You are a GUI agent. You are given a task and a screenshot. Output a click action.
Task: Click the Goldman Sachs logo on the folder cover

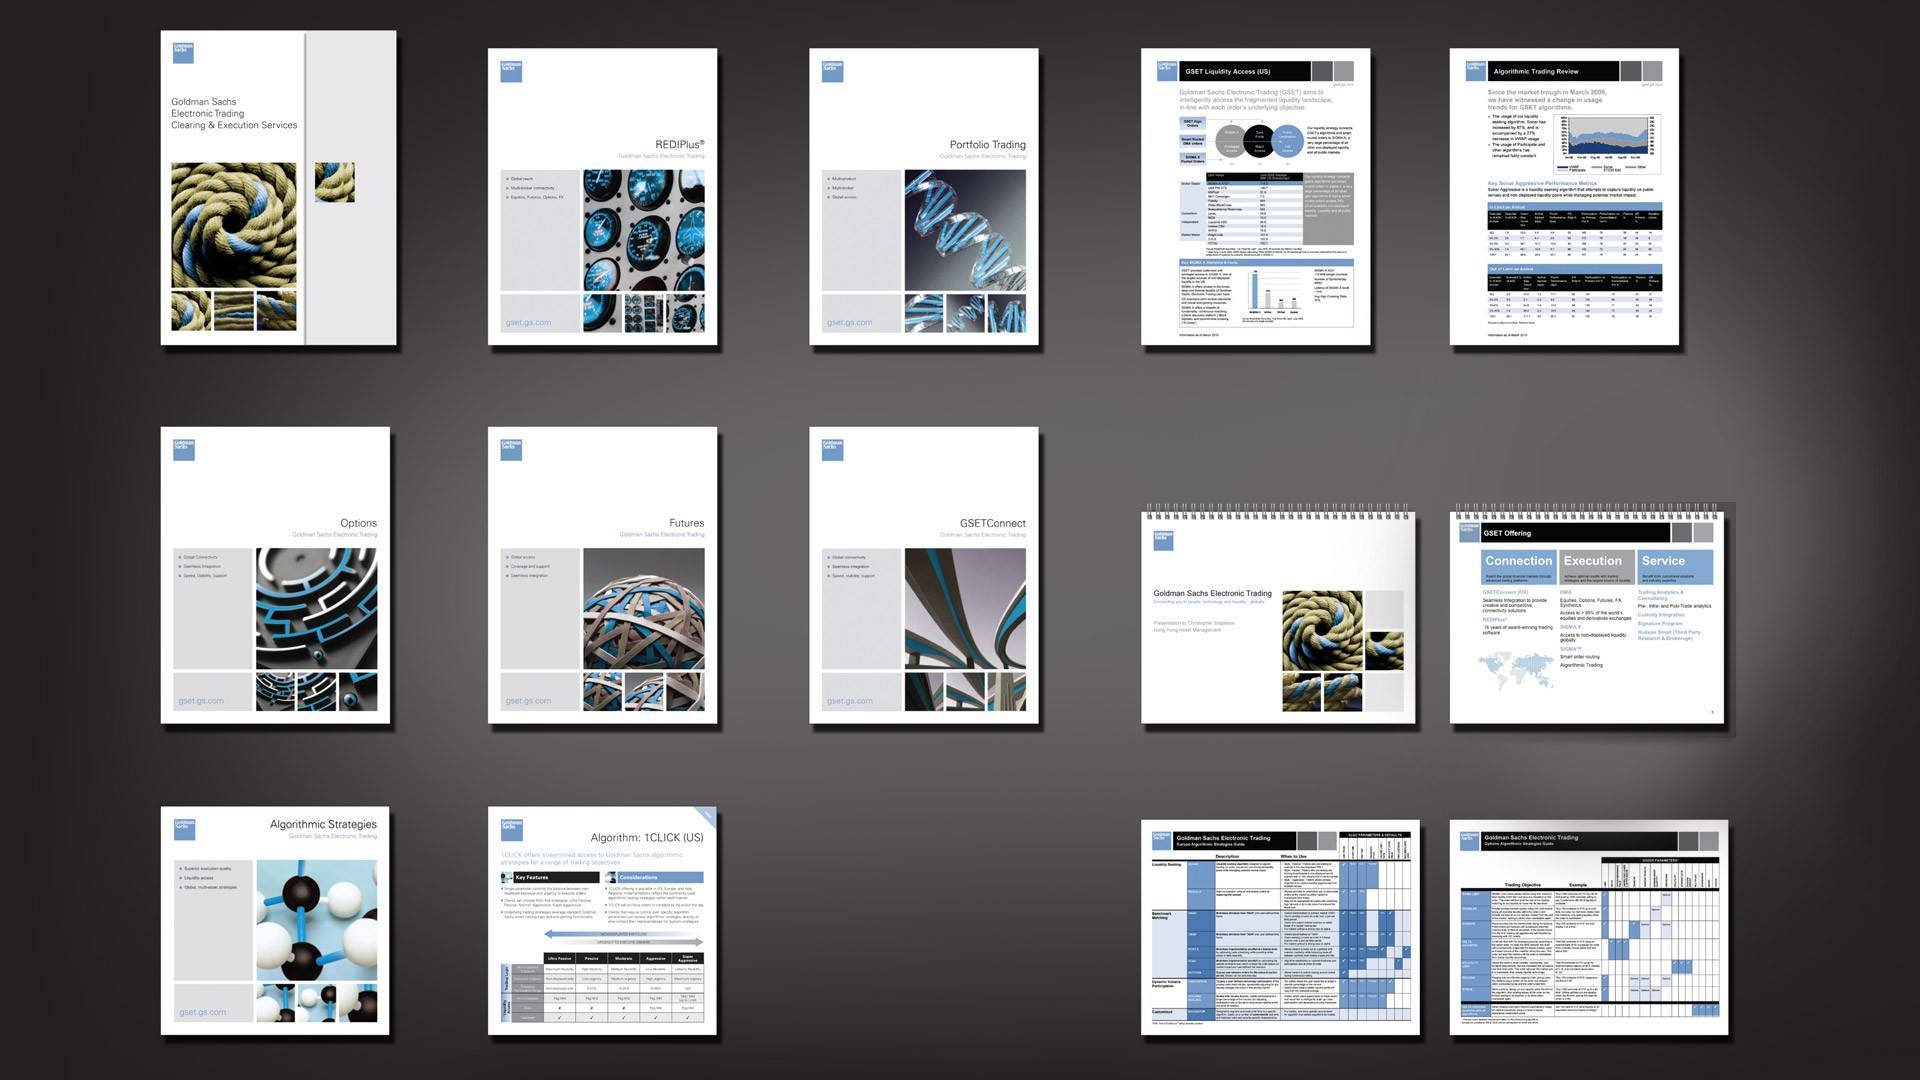tap(183, 53)
